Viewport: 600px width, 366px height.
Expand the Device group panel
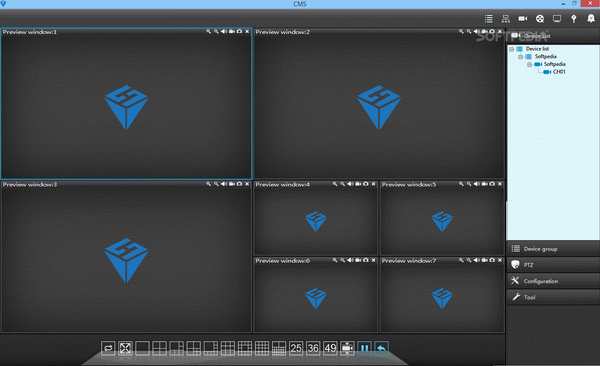tap(553, 249)
